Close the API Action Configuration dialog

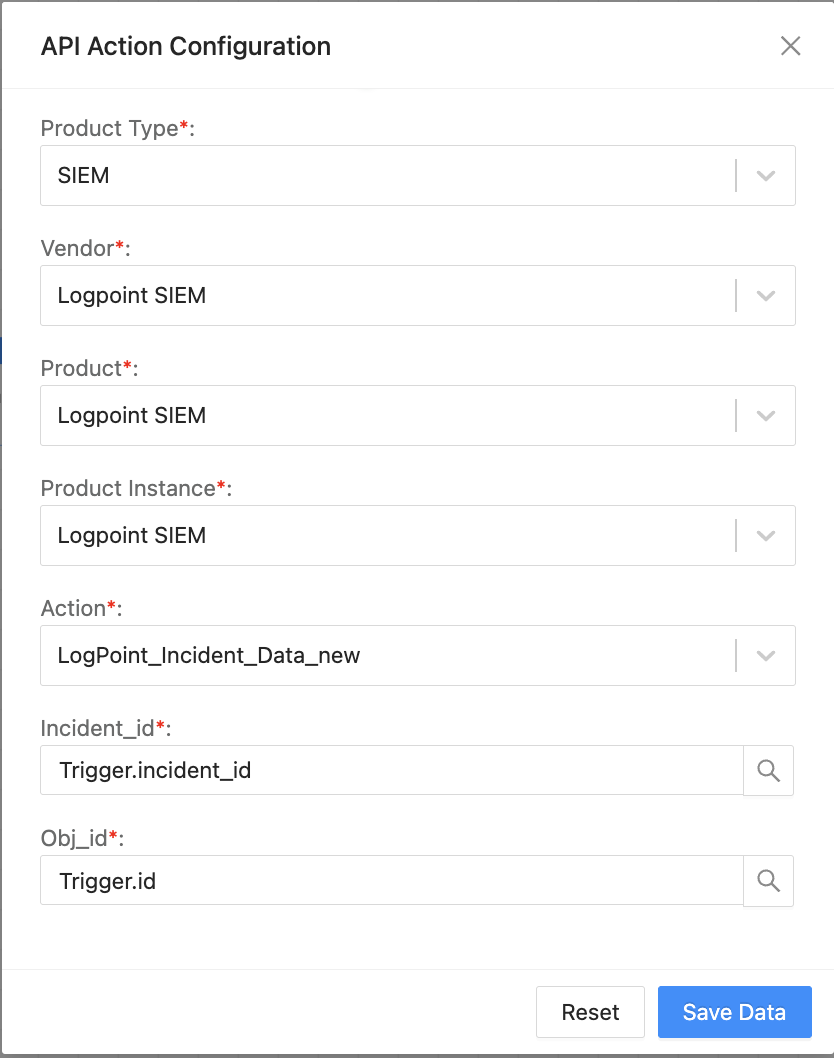(x=790, y=46)
